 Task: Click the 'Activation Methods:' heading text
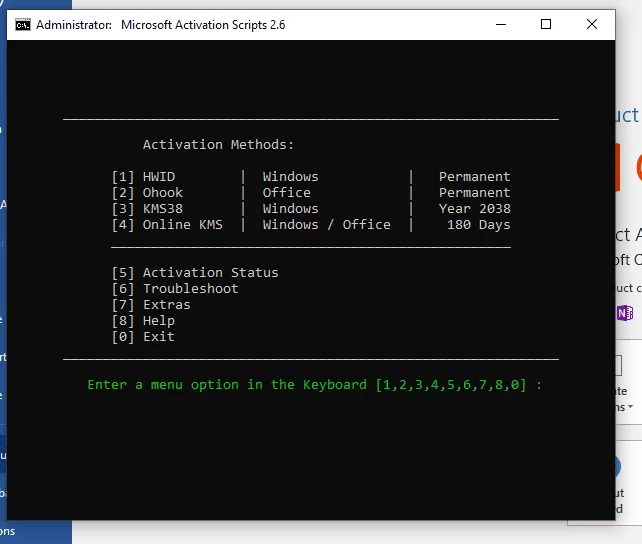(218, 144)
